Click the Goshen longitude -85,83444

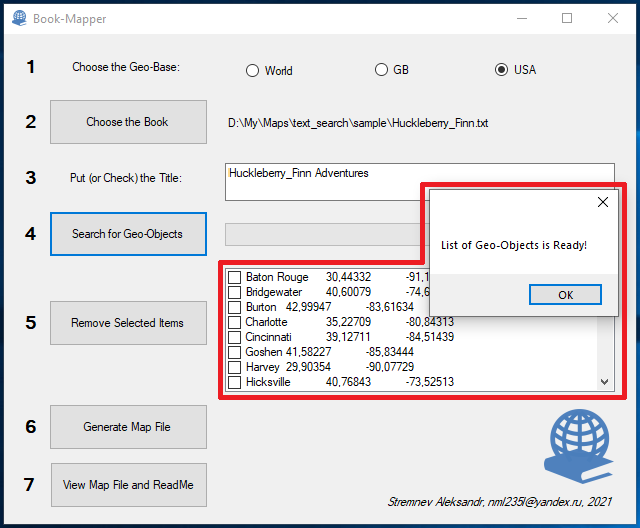point(390,352)
